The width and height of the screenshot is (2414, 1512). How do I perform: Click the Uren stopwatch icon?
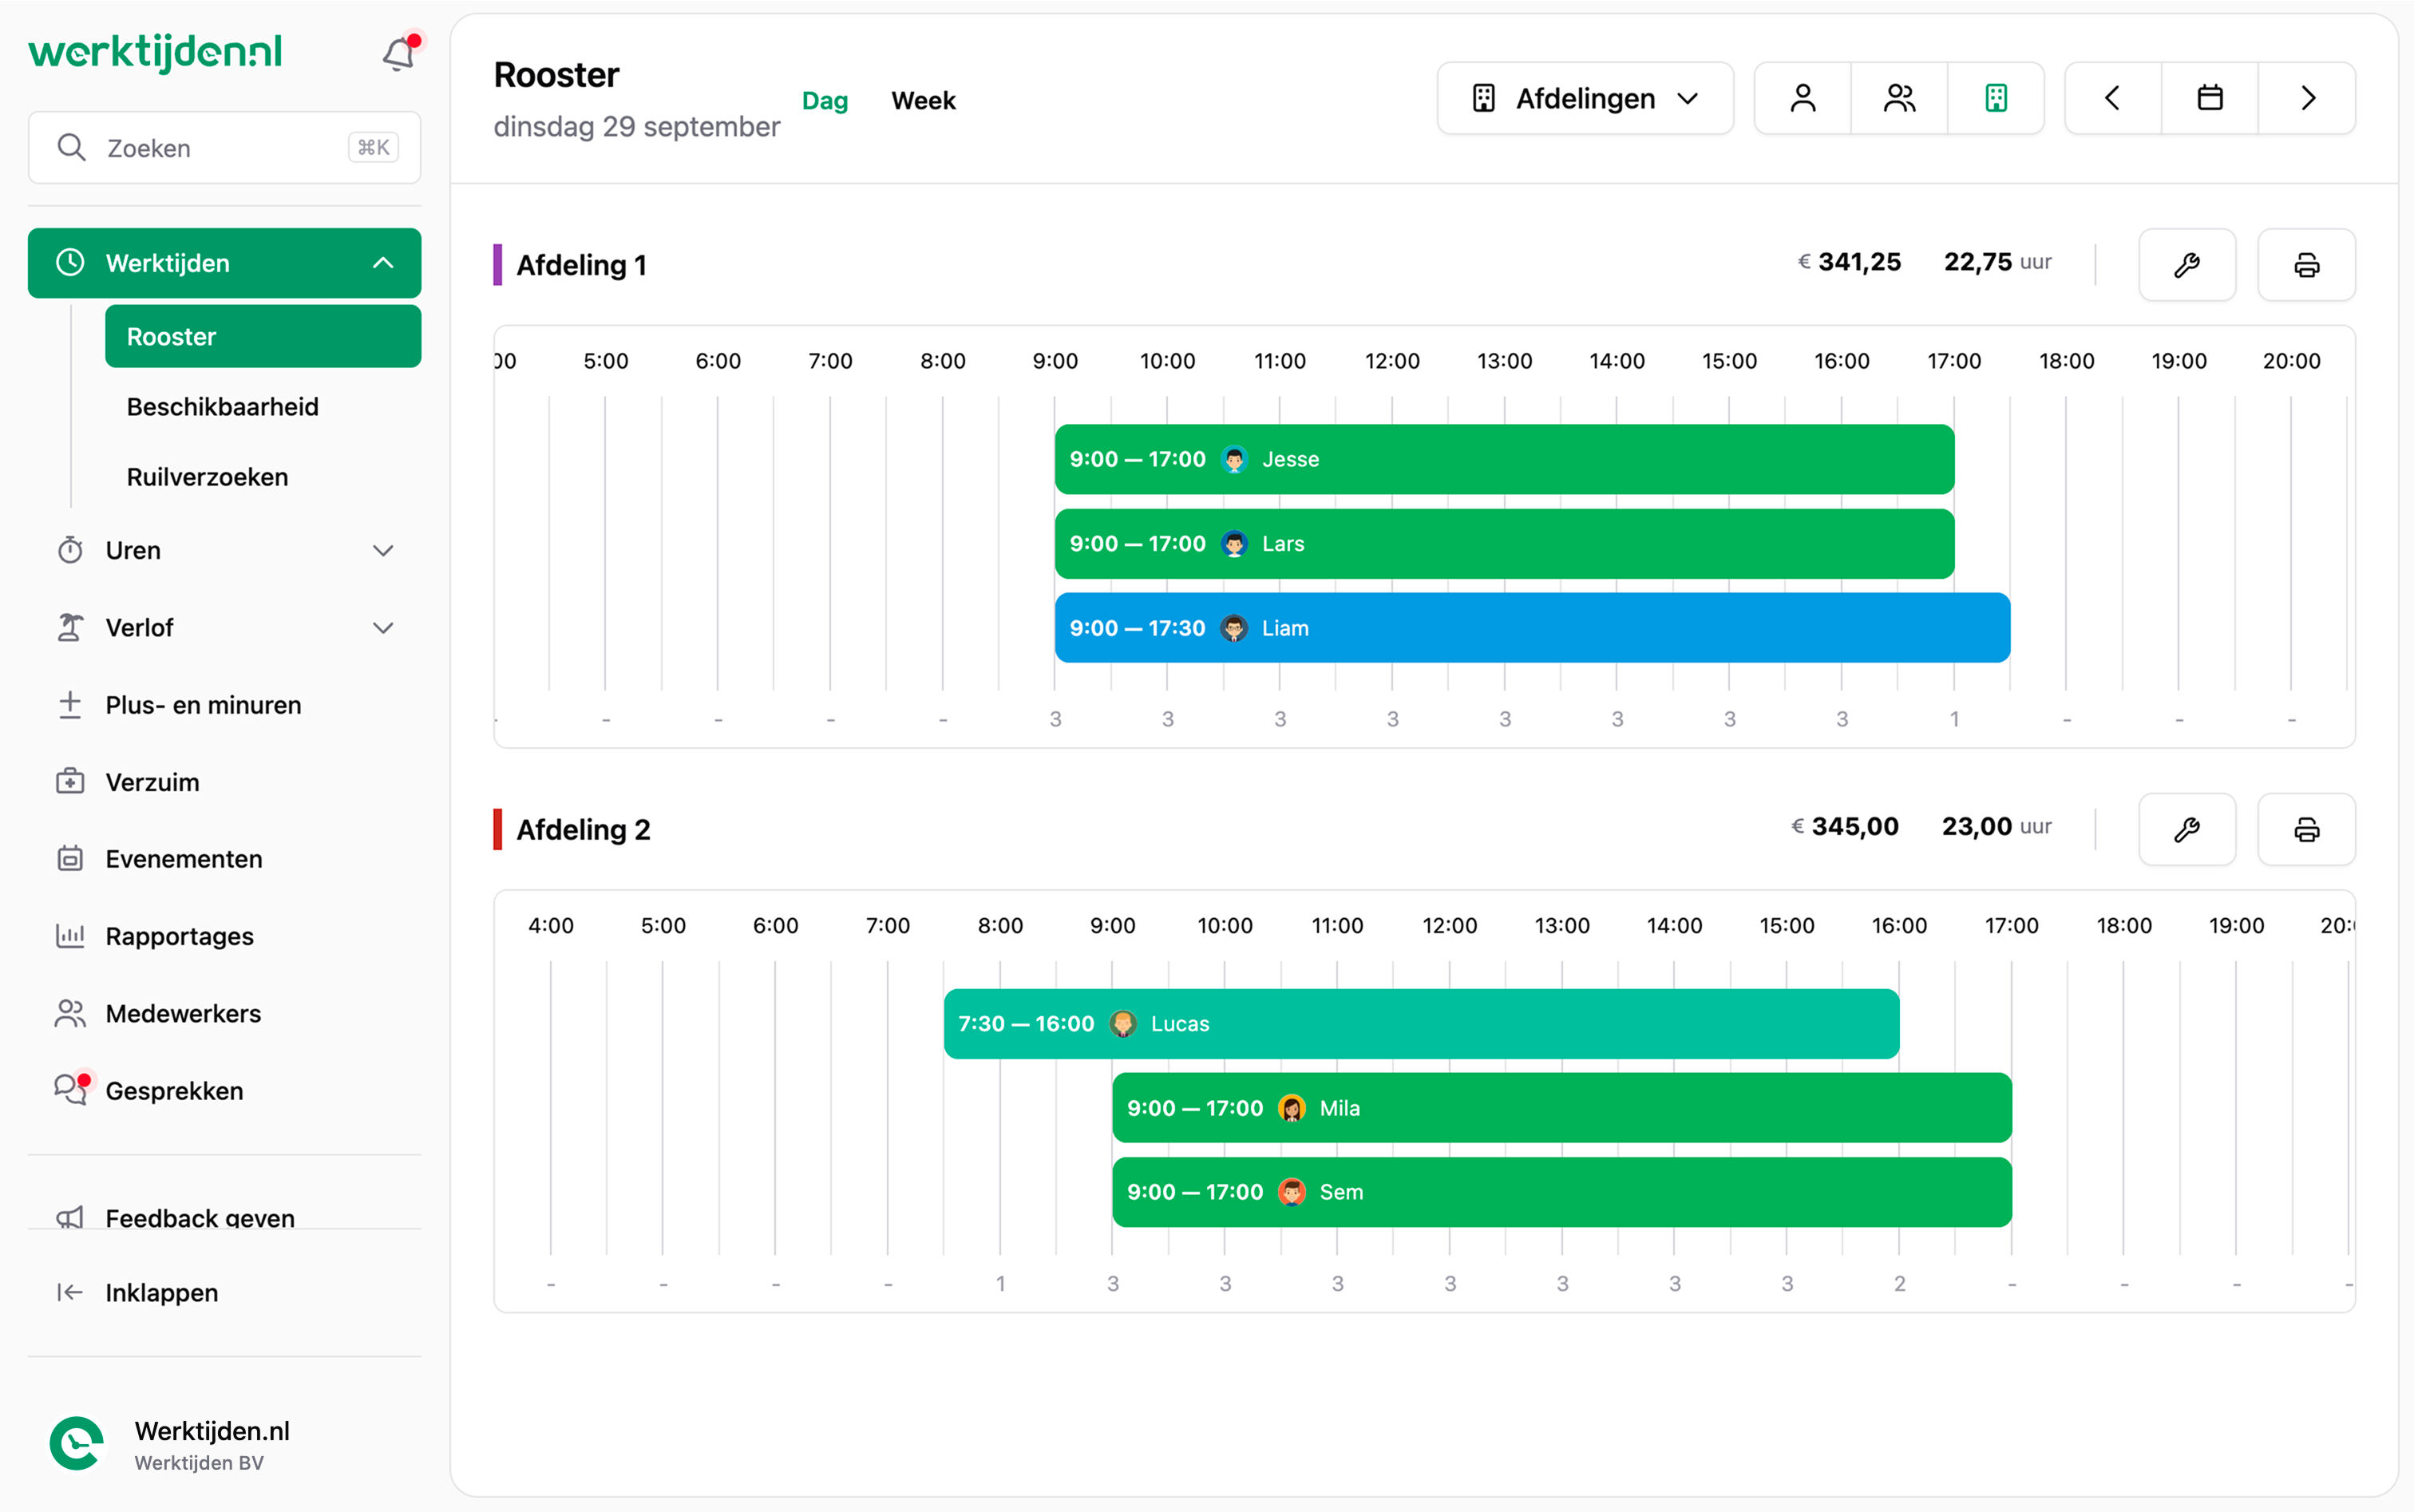70,550
